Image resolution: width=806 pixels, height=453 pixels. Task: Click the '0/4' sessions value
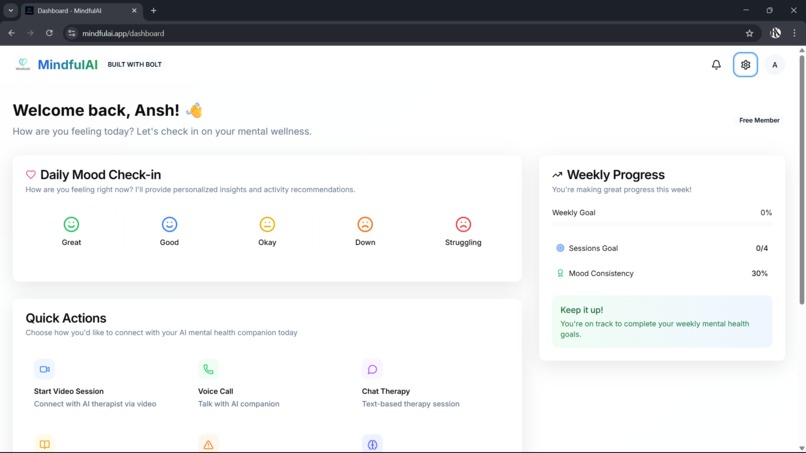tap(762, 248)
